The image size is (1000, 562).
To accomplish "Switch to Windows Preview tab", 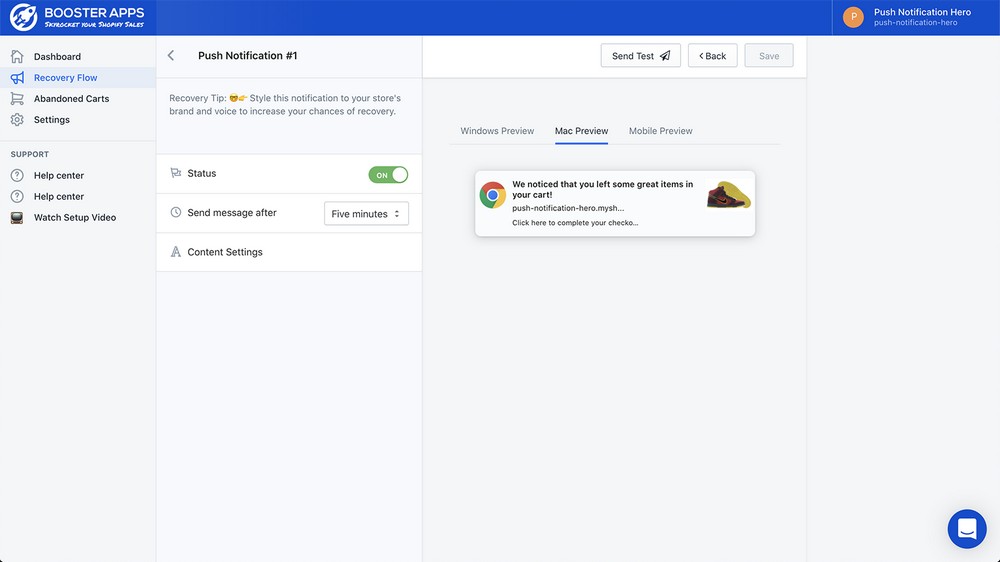I will pyautogui.click(x=497, y=131).
